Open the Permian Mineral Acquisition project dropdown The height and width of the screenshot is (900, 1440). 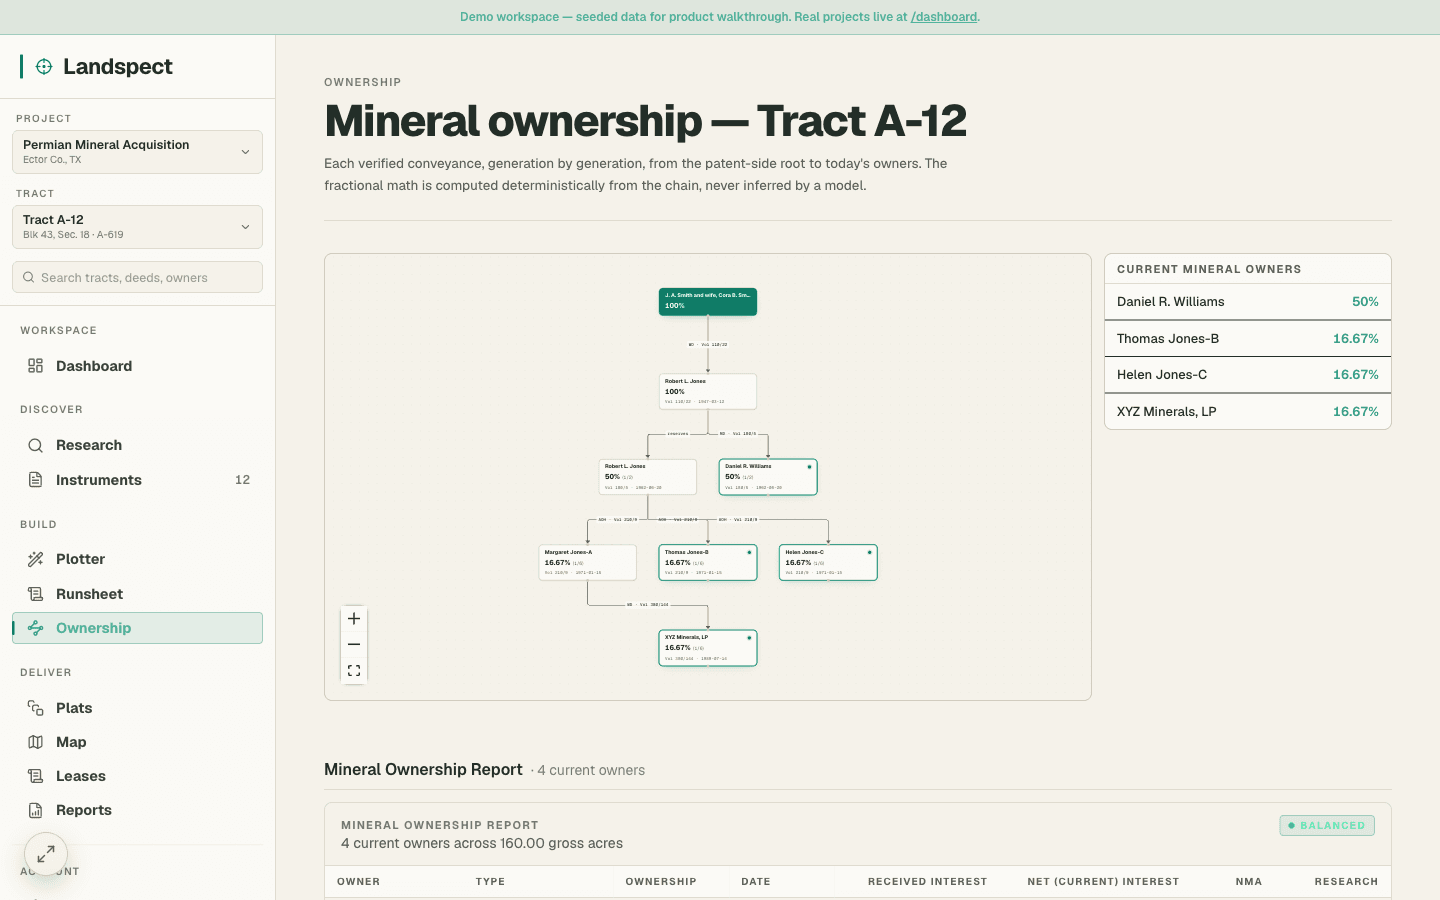coord(137,152)
